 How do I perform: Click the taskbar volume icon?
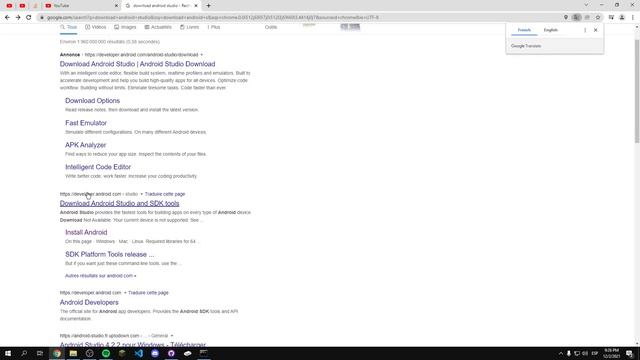pyautogui.click(x=585, y=353)
